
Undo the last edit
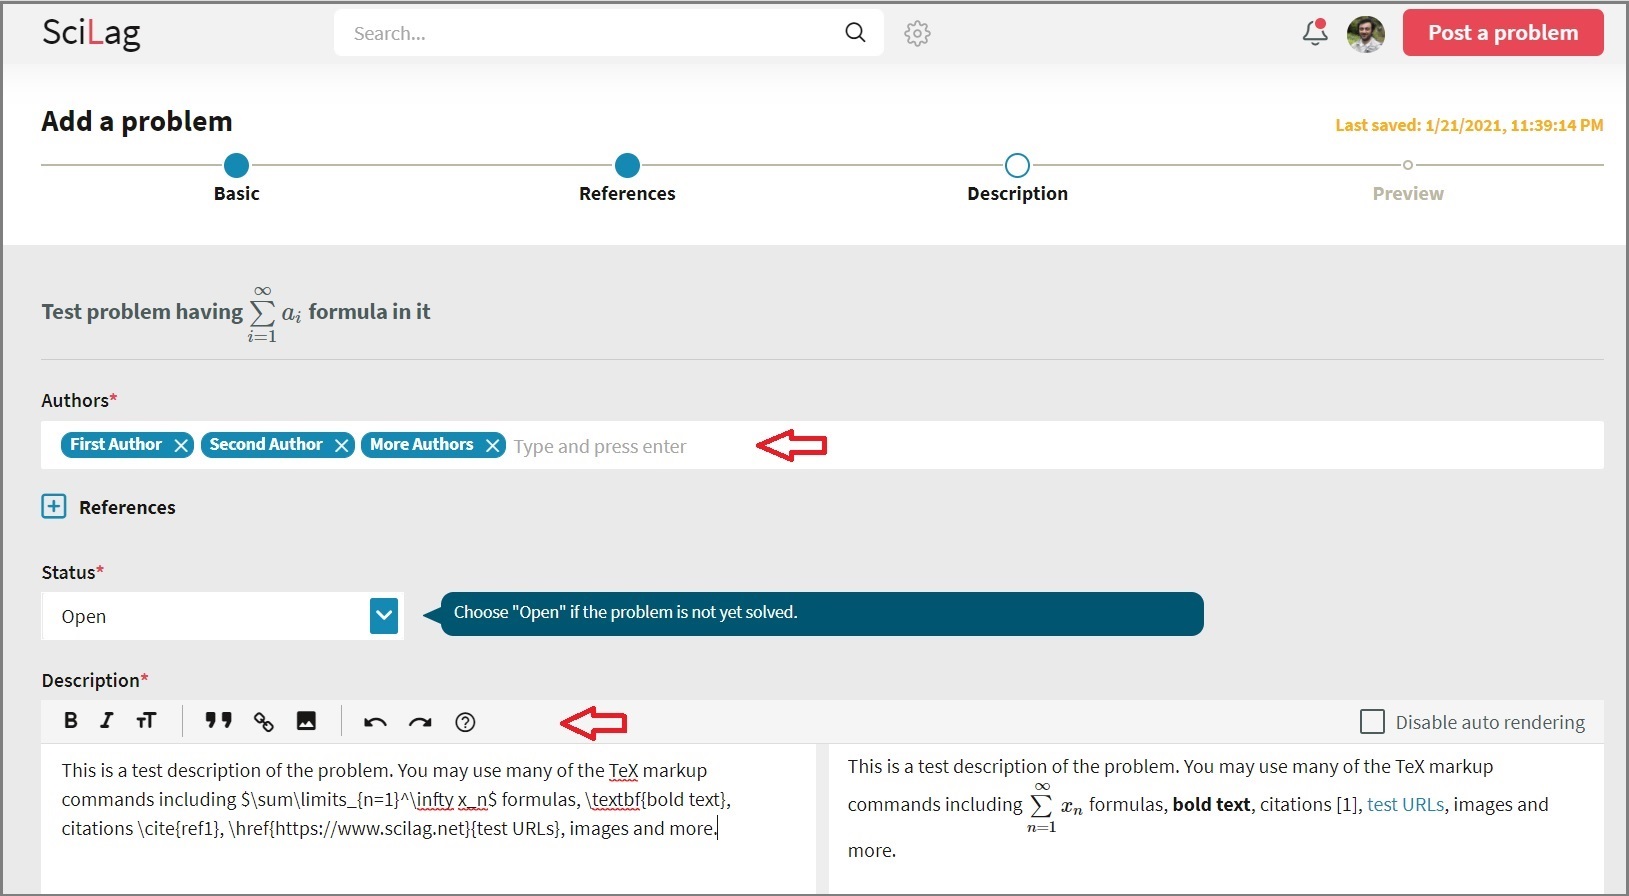(x=375, y=722)
